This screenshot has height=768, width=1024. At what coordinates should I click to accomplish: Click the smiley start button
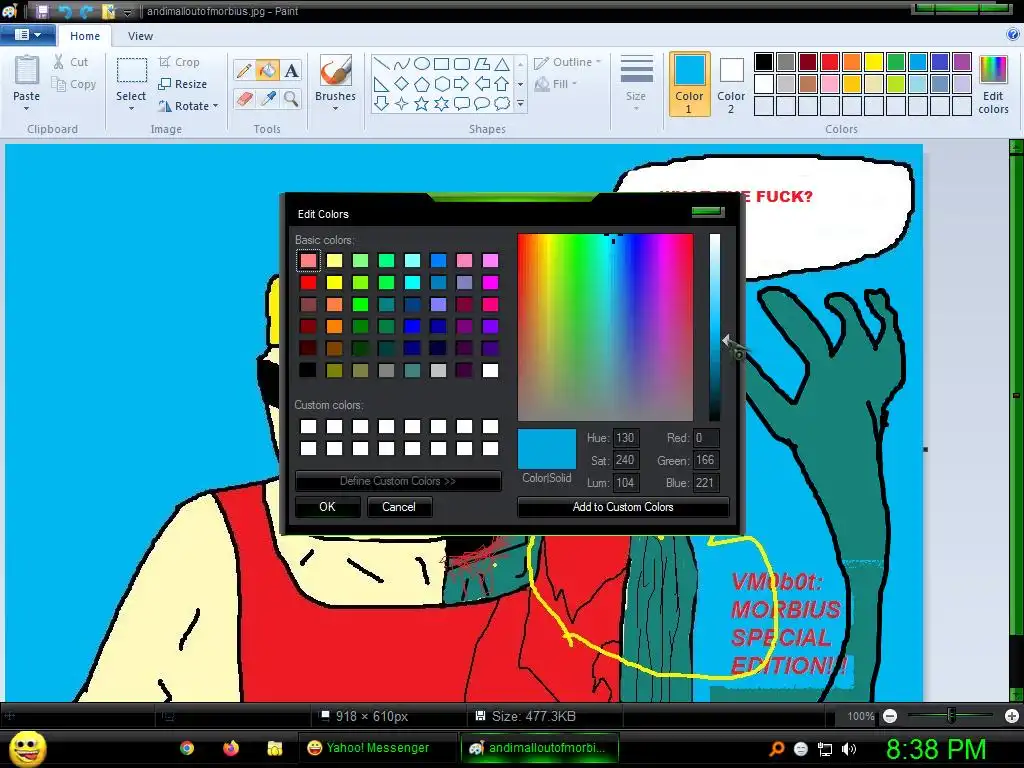click(27, 748)
